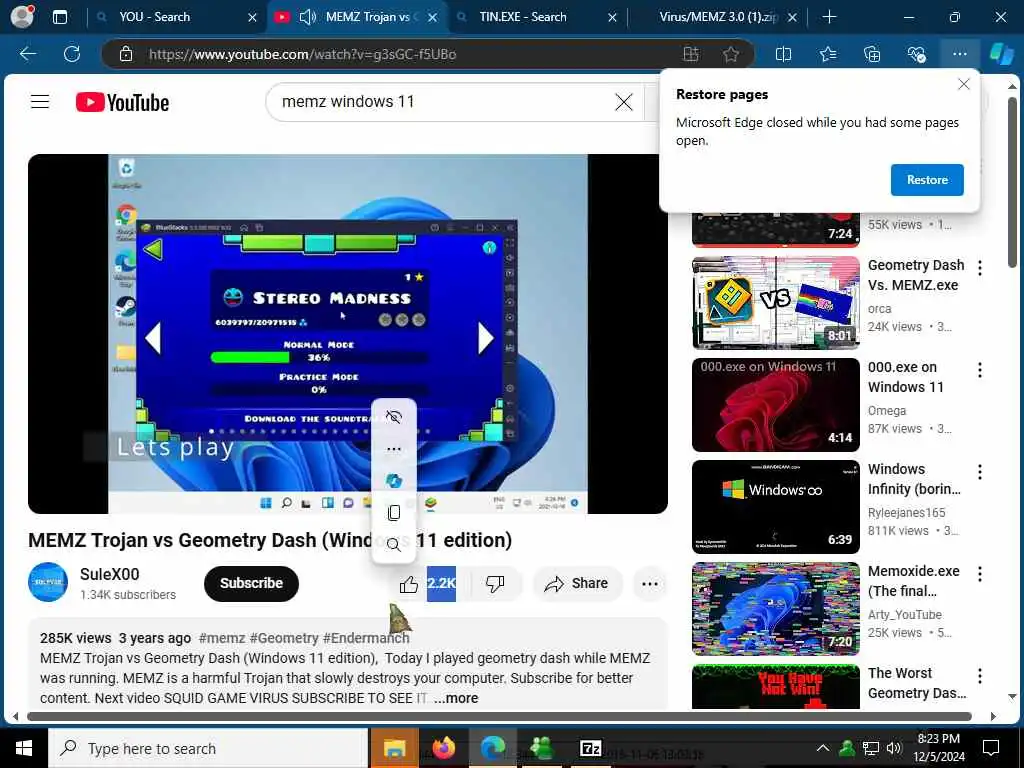Viewport: 1024px width, 768px height.
Task: Show hidden system tray icons
Action: 823,748
